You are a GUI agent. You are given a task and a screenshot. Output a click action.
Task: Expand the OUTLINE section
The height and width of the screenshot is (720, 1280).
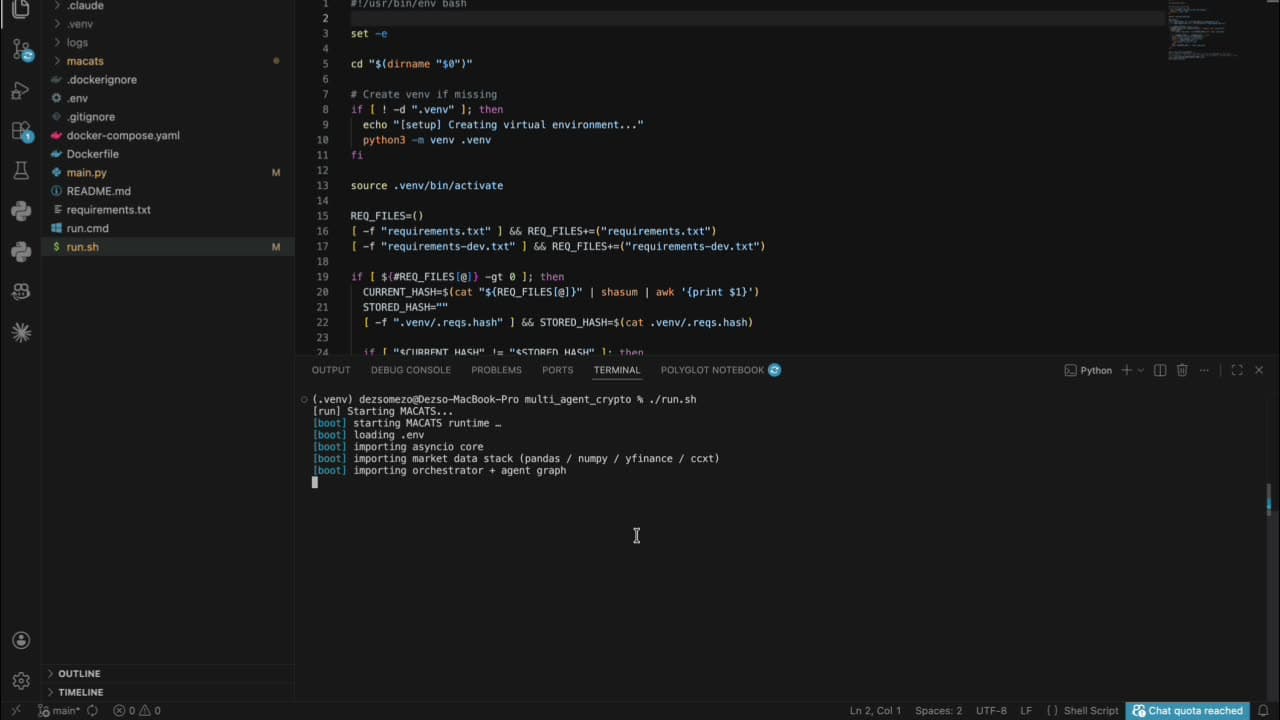(x=79, y=674)
